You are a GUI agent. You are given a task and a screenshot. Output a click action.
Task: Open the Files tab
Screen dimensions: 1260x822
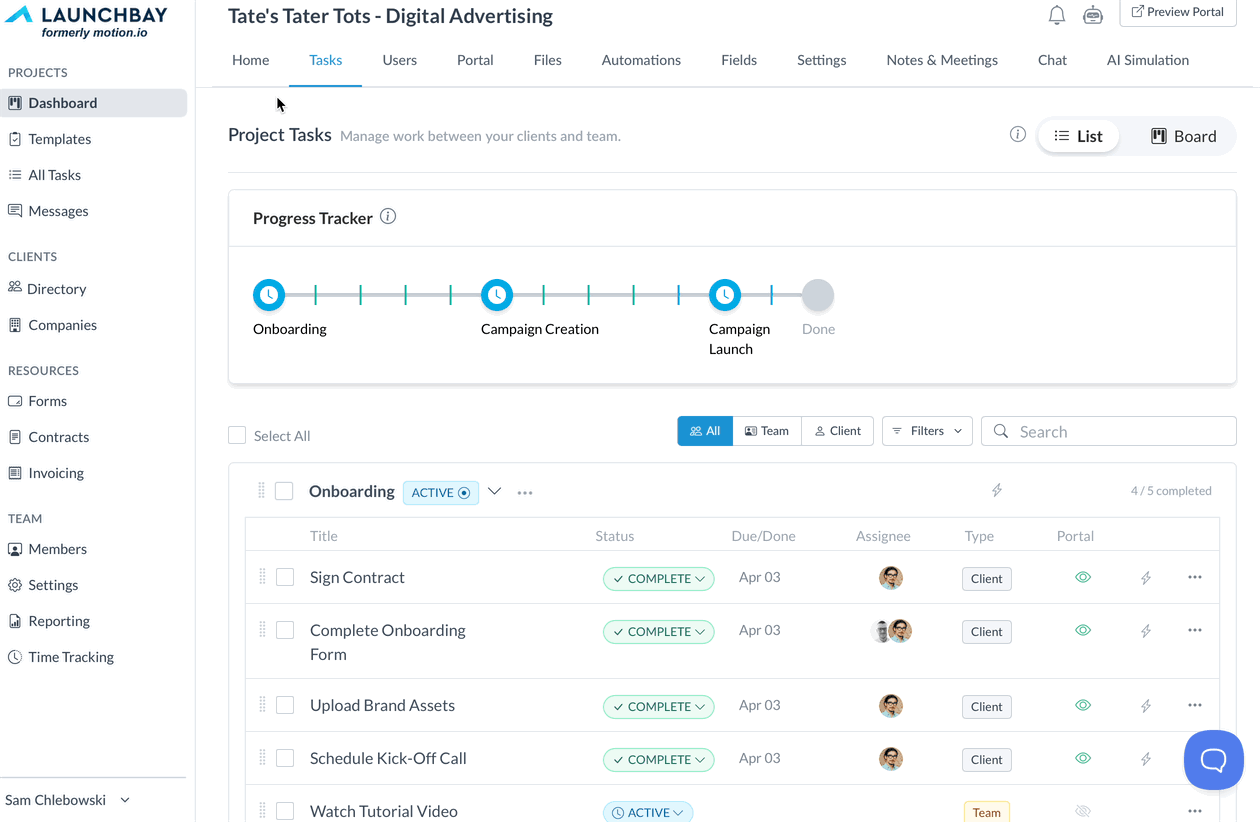pos(547,60)
